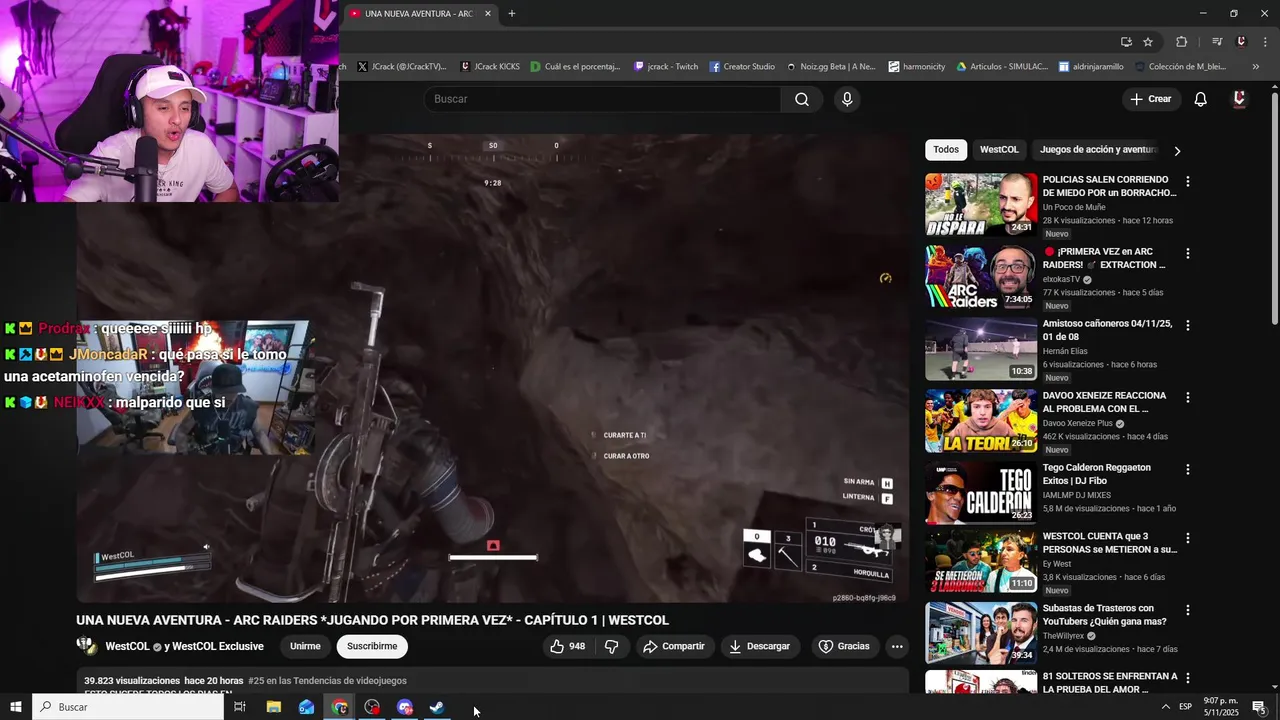Open options for Subastas de Trasteros video

coord(1188,610)
